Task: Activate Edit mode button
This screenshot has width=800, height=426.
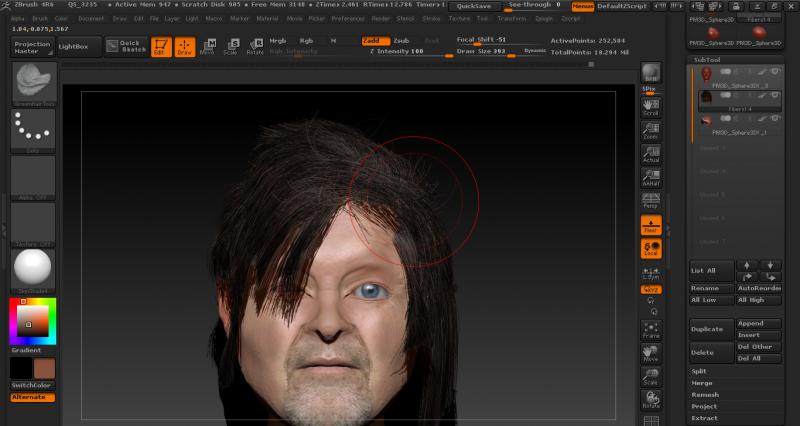Action: [161, 46]
